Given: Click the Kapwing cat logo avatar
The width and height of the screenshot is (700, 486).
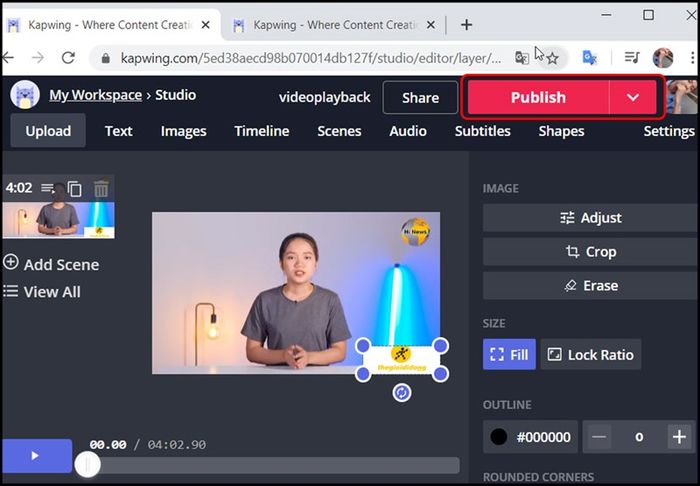Looking at the screenshot, I should (25, 95).
